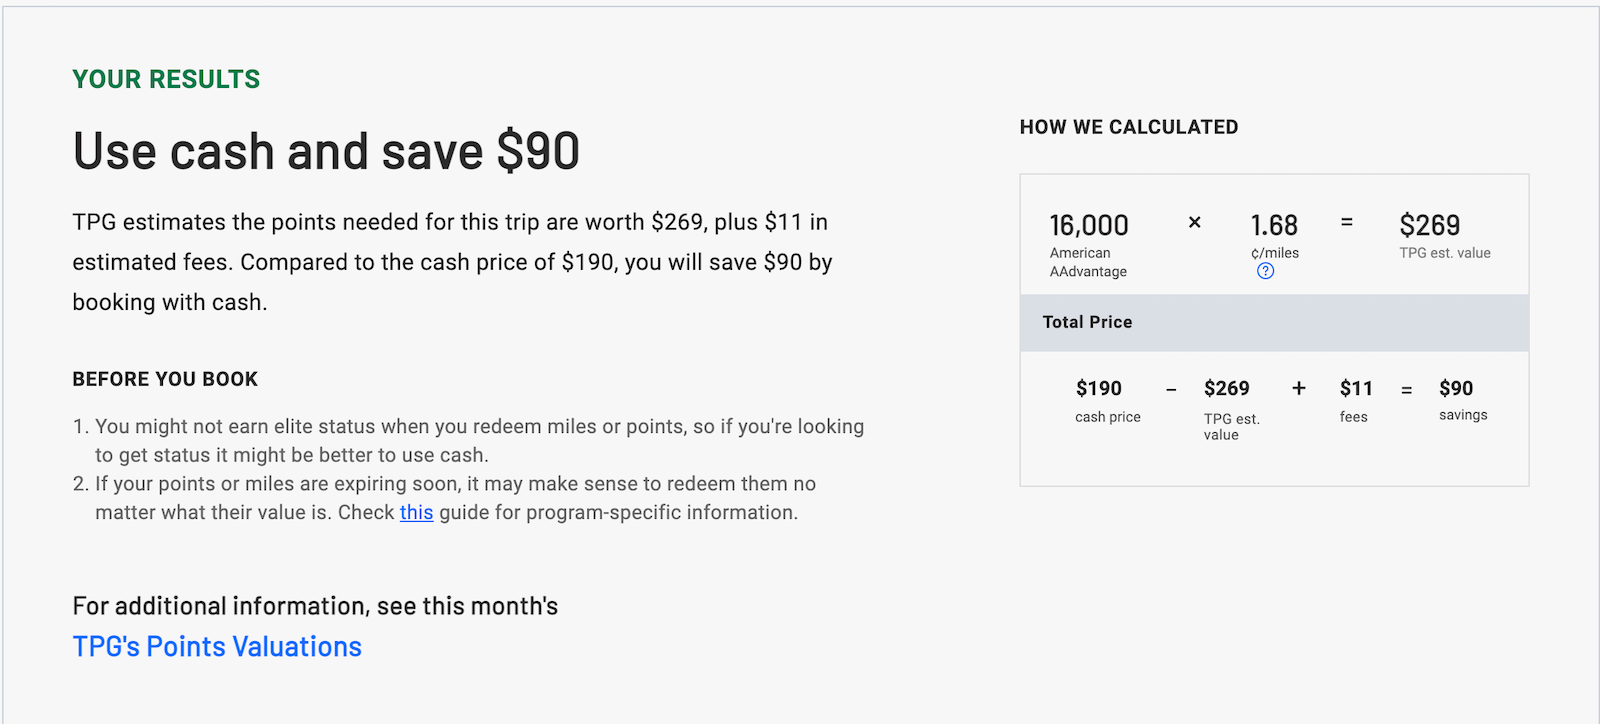Click the $11 fees figure

coord(1356,389)
